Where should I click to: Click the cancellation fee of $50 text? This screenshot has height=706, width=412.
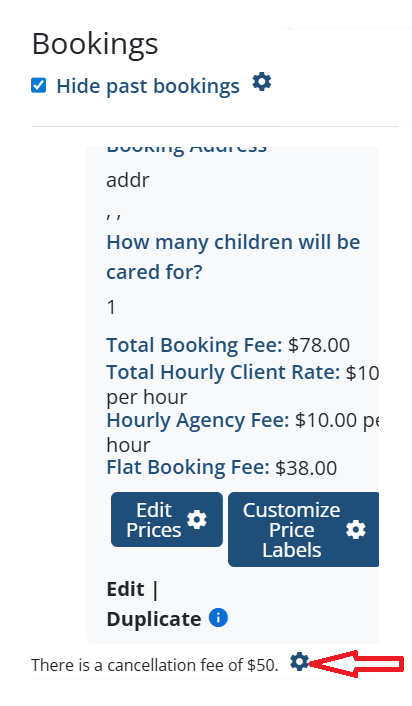point(155,665)
